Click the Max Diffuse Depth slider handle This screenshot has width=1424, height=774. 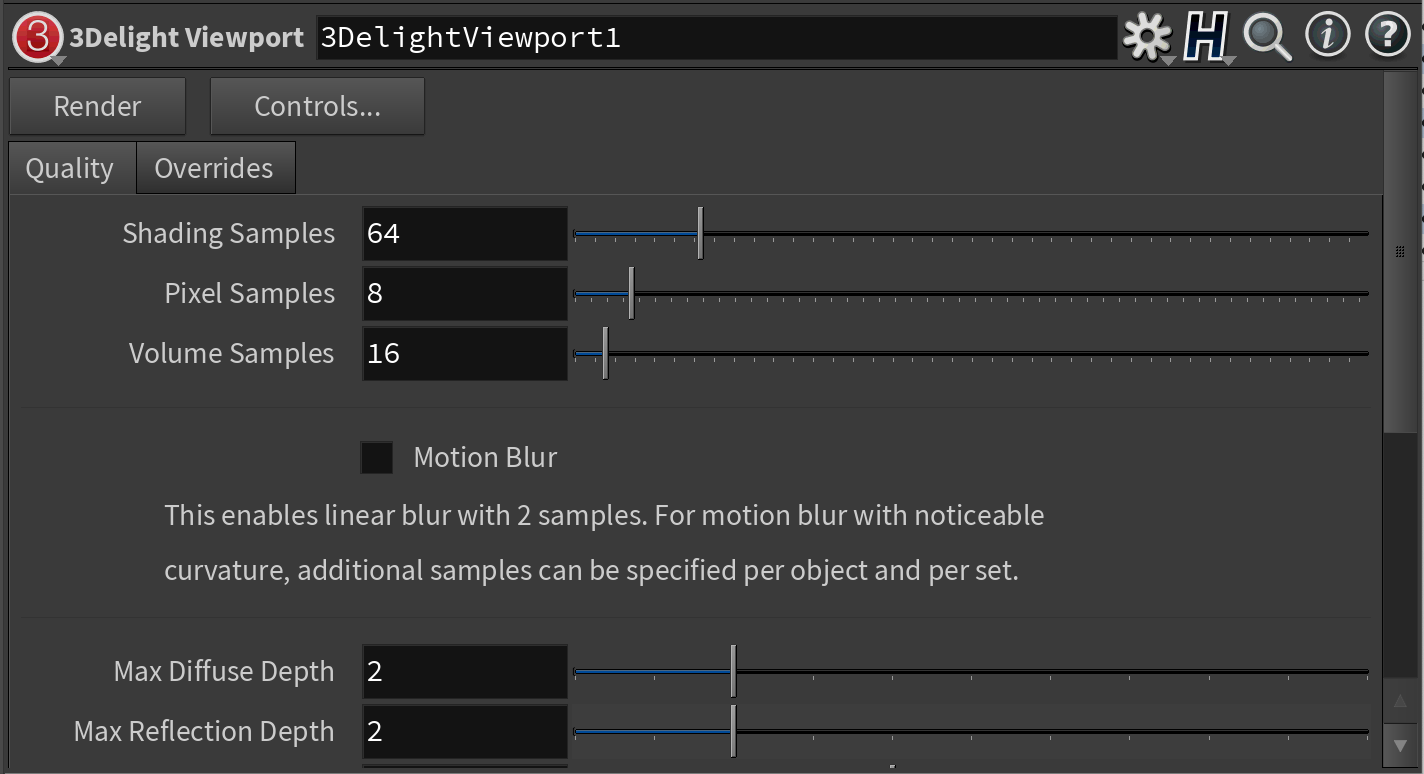click(x=733, y=671)
